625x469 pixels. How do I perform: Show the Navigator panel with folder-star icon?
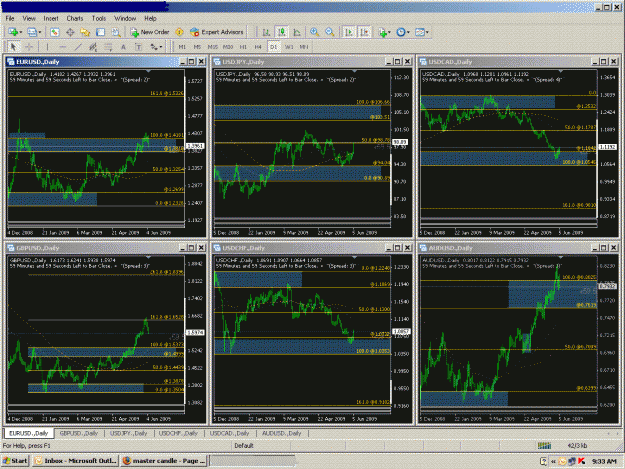(85, 32)
